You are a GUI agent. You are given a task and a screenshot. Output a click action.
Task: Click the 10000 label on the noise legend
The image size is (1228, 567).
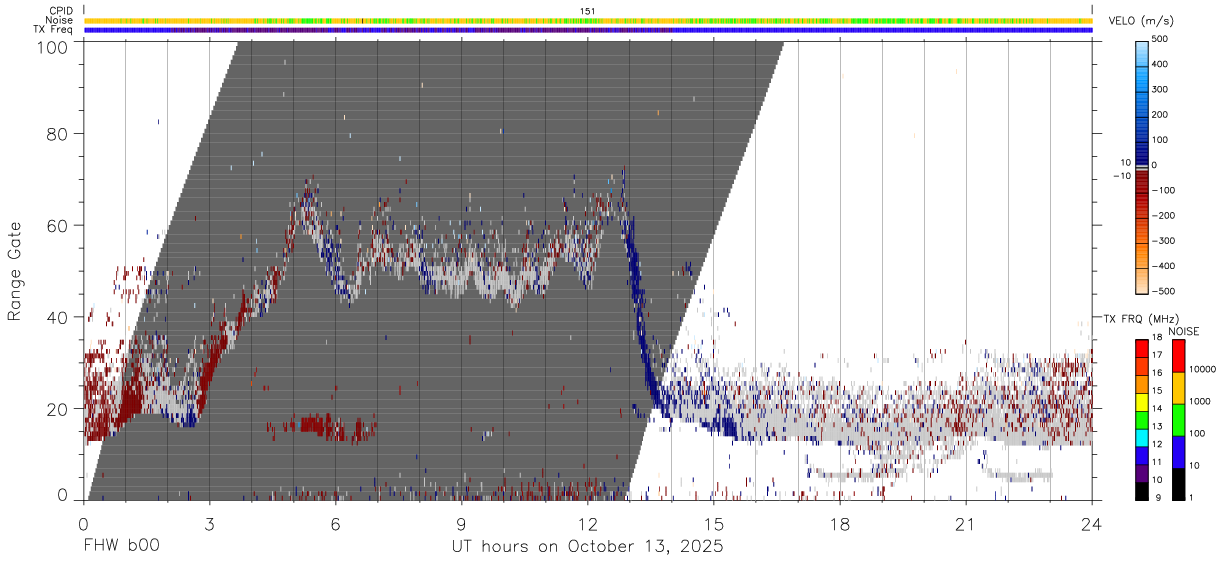pos(1205,369)
